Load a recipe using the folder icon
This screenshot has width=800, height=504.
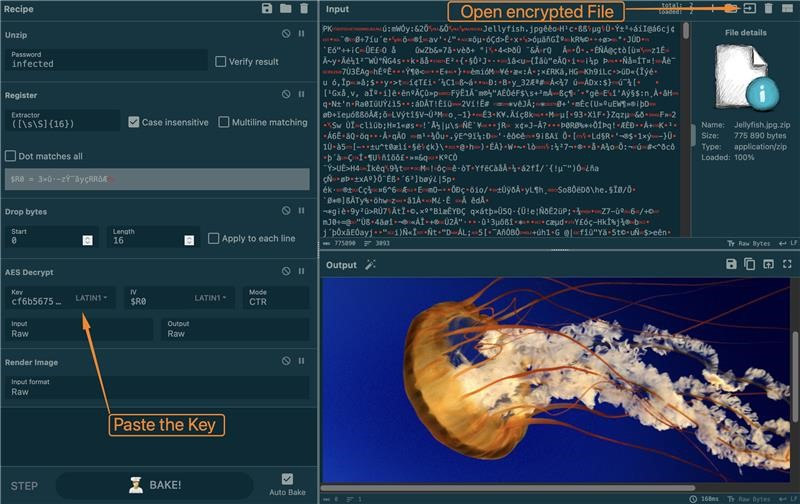tap(285, 8)
